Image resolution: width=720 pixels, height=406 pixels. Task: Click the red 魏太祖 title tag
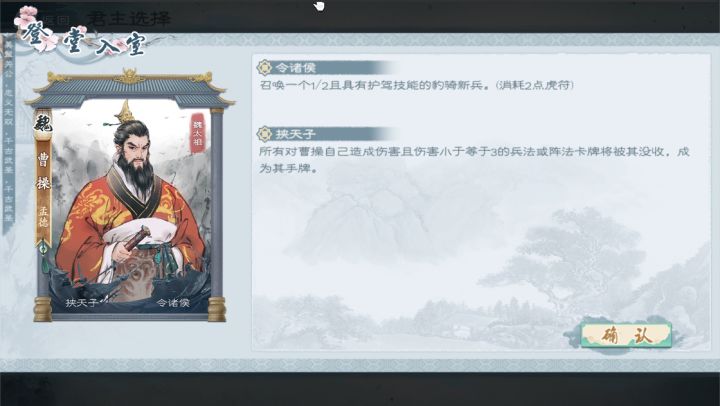[x=197, y=133]
